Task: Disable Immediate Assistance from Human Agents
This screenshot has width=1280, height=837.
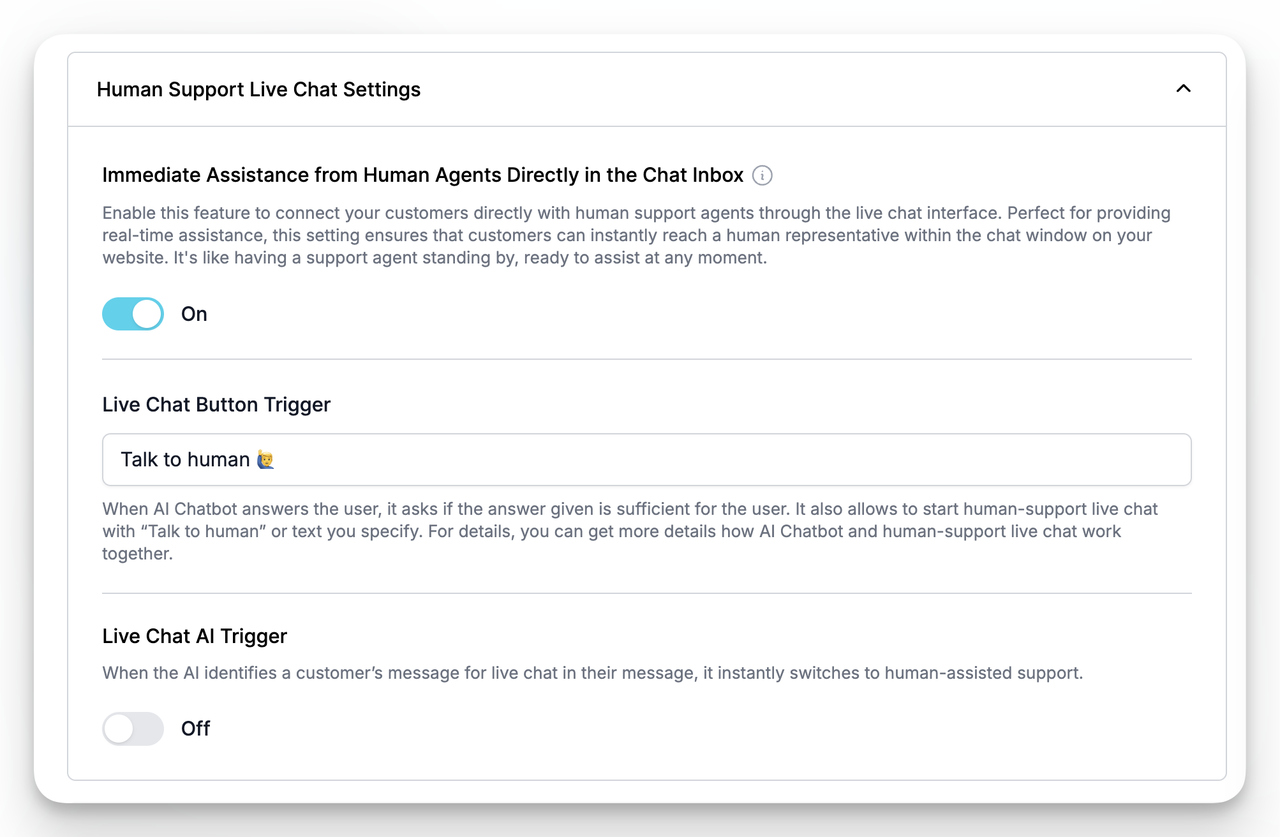Action: tap(132, 313)
